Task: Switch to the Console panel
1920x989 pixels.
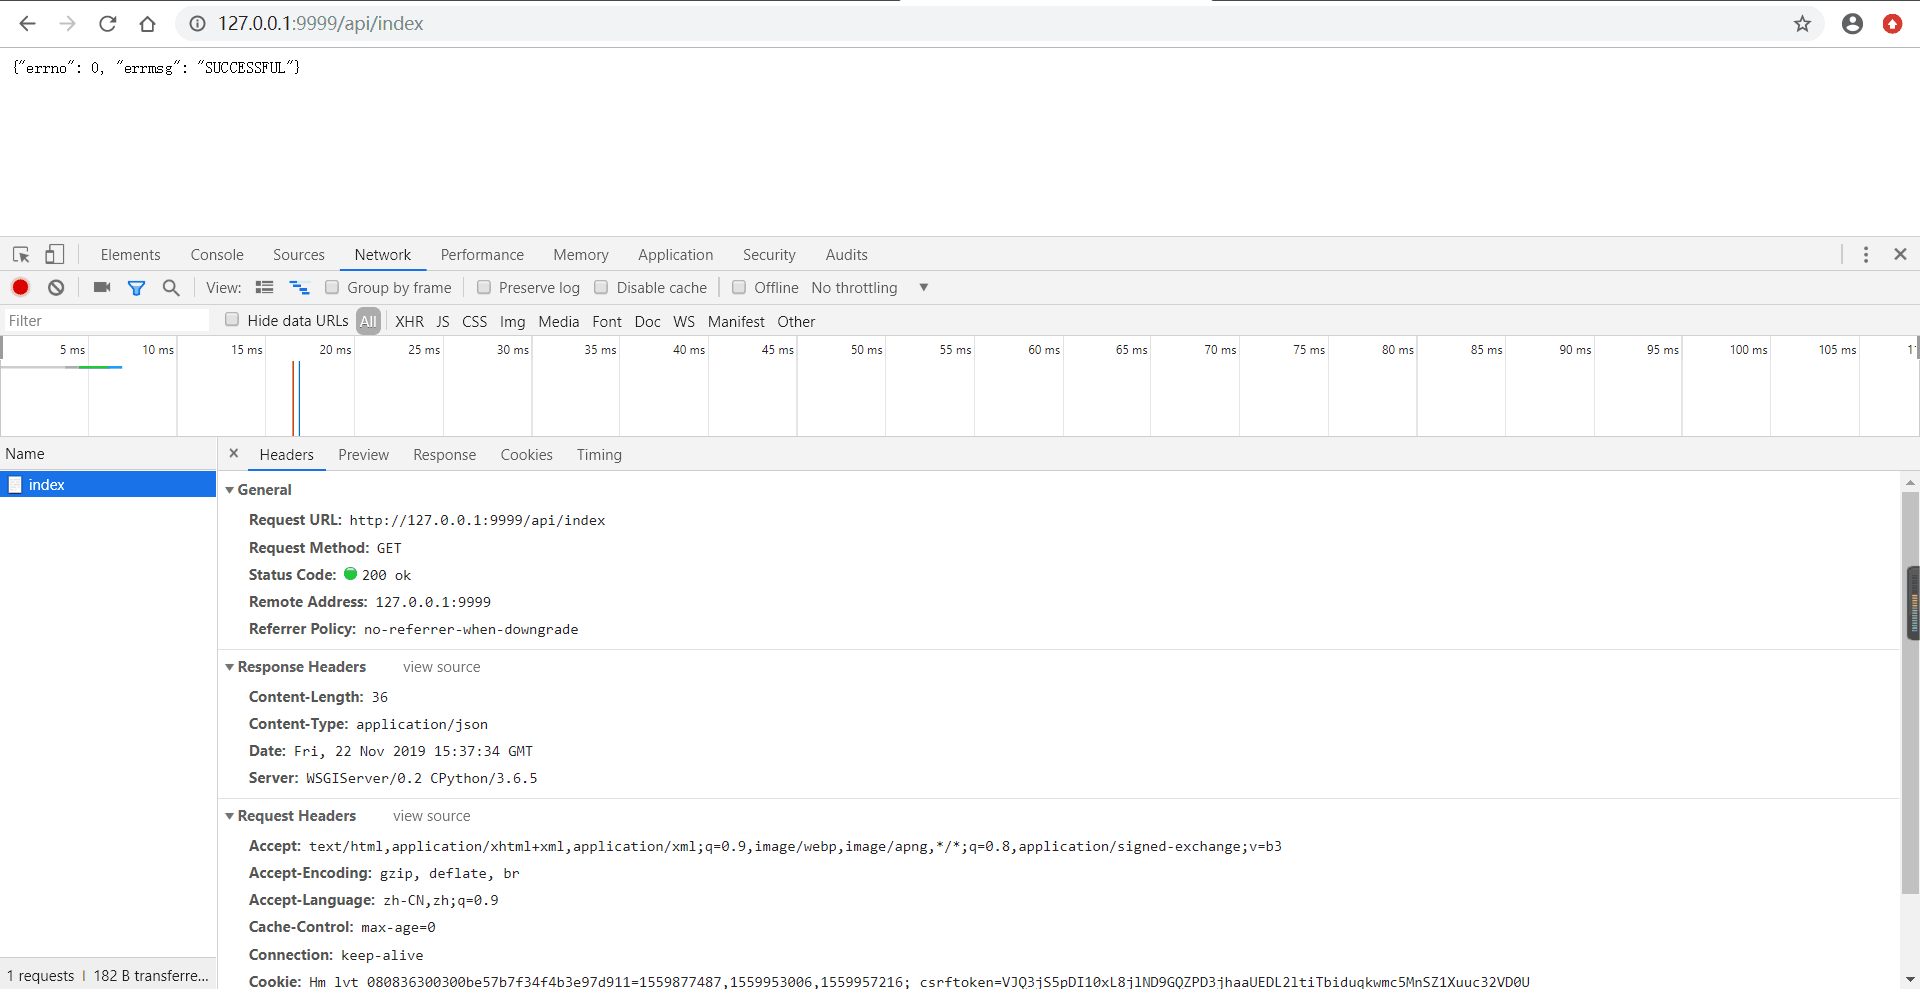Action: (x=216, y=255)
